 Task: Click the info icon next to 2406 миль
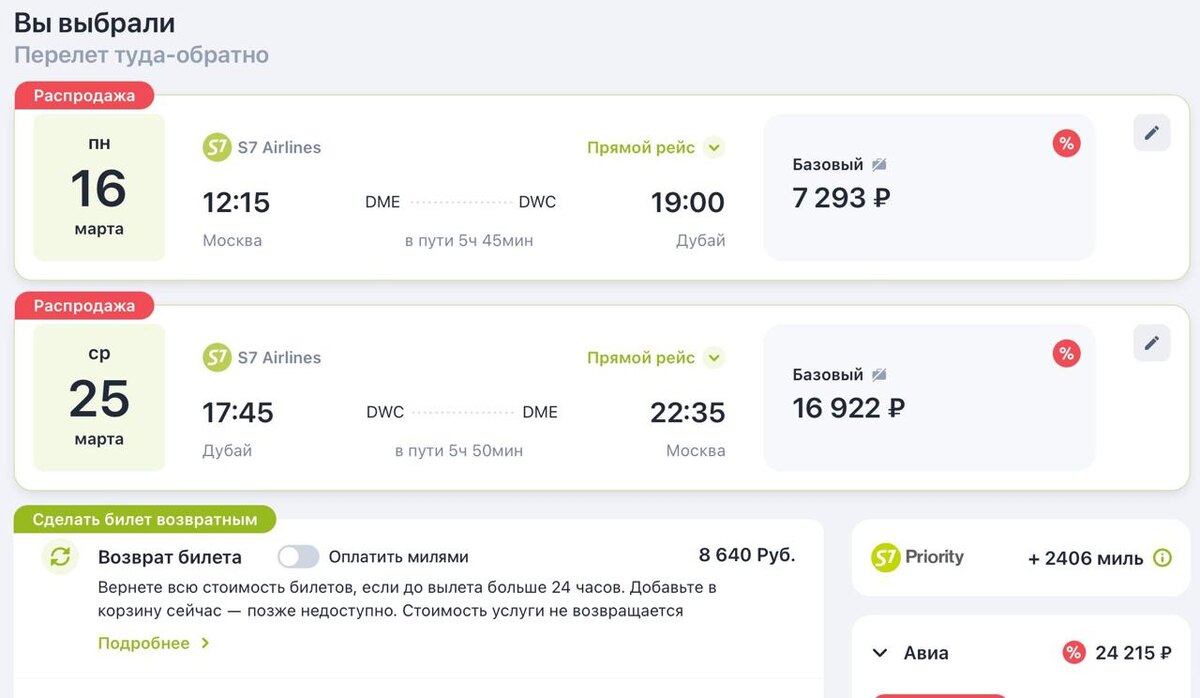click(x=1162, y=558)
